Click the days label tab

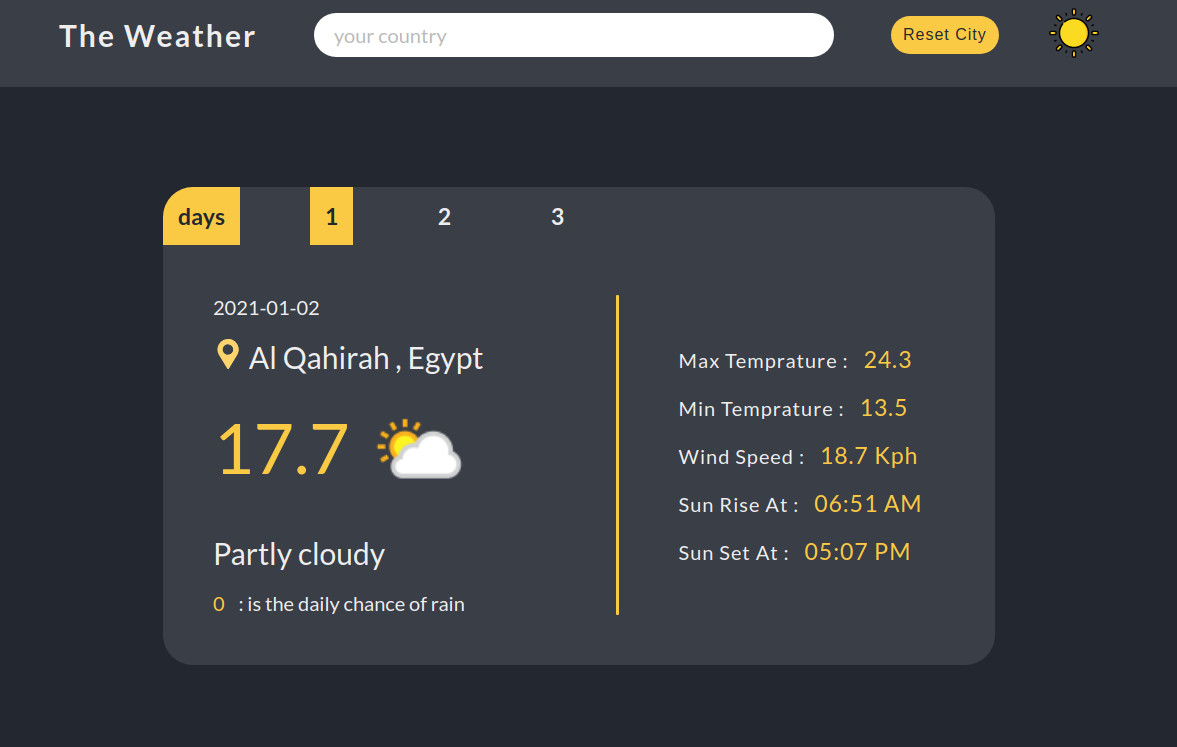click(x=201, y=216)
